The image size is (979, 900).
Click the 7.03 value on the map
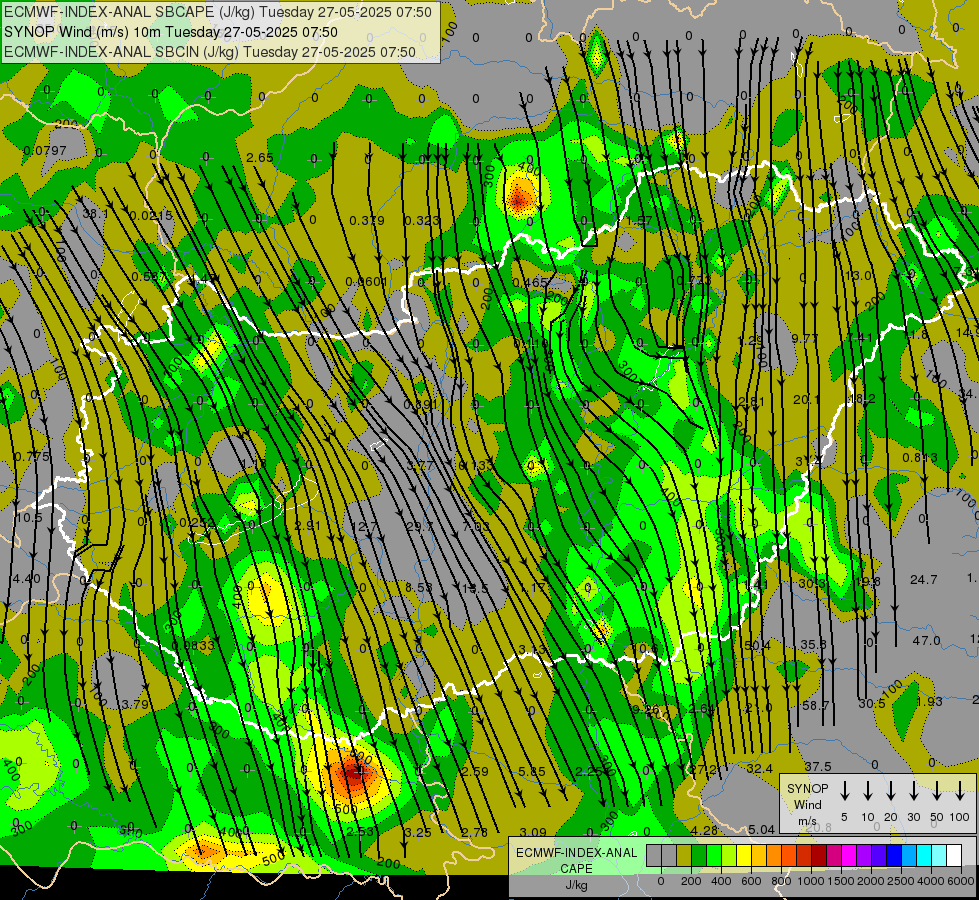476,526
